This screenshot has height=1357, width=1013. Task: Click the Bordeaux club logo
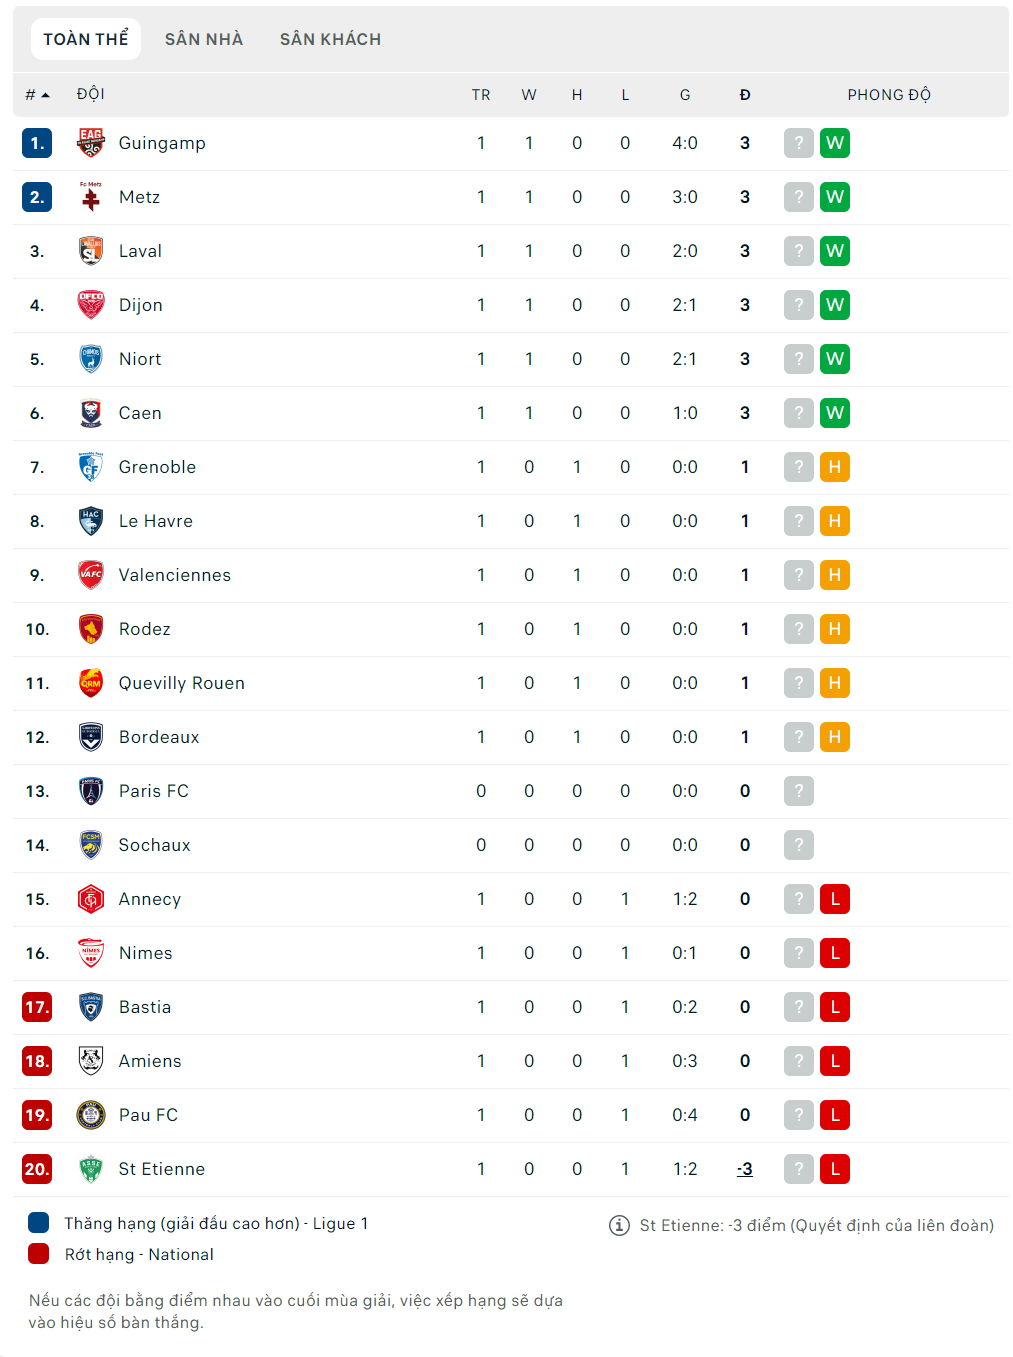pyautogui.click(x=91, y=737)
